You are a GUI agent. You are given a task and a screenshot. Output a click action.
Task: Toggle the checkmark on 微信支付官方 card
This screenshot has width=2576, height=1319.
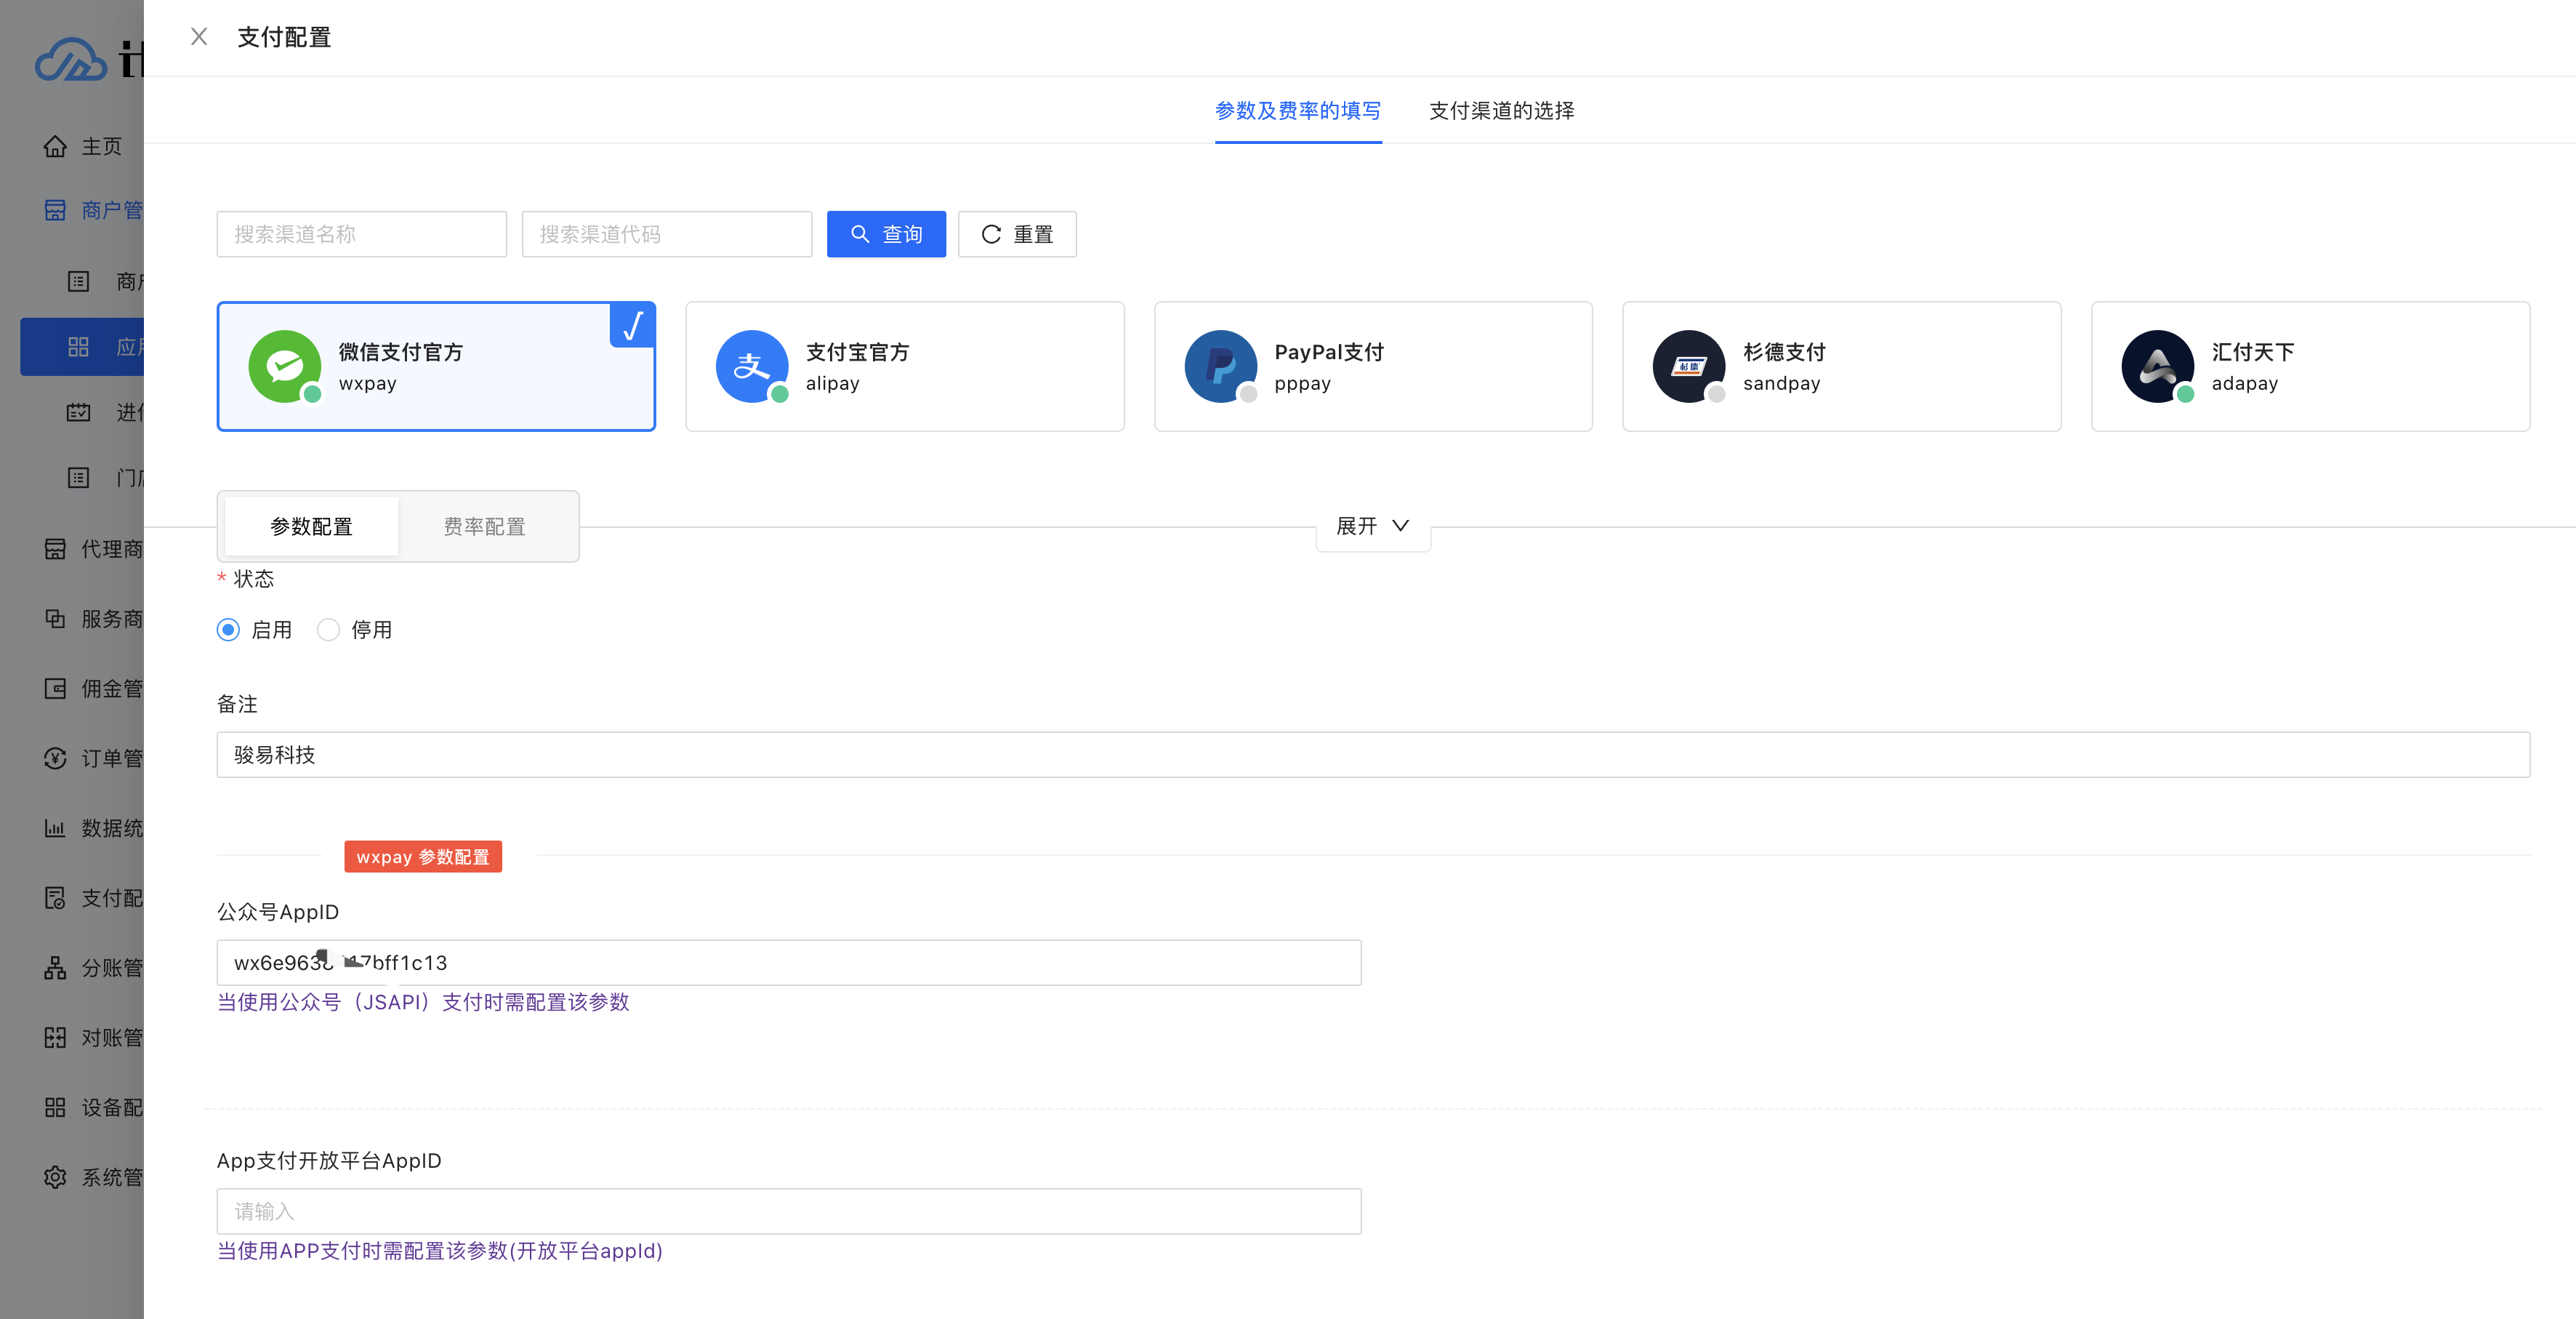[633, 325]
